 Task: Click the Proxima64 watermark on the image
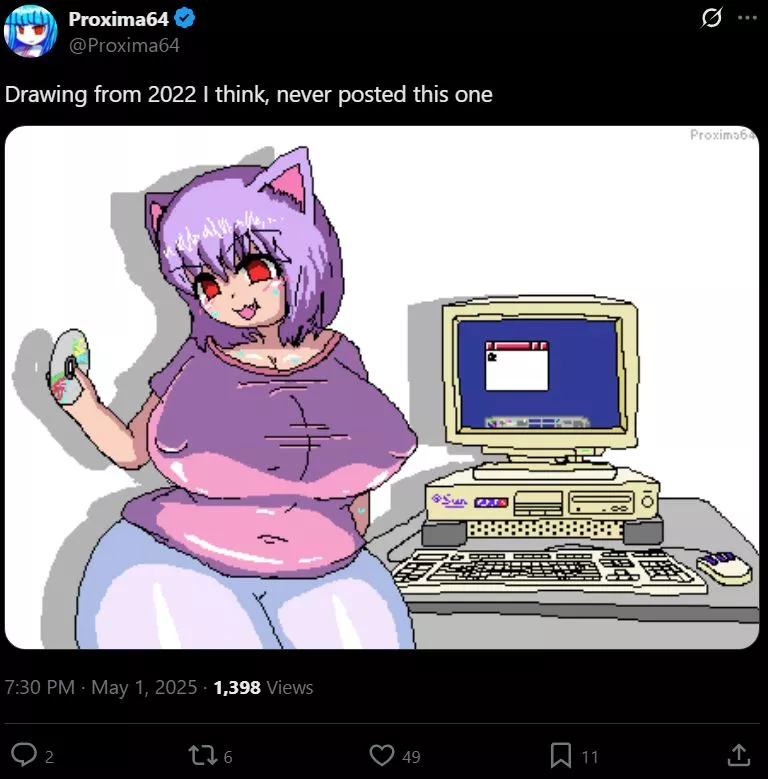click(723, 135)
